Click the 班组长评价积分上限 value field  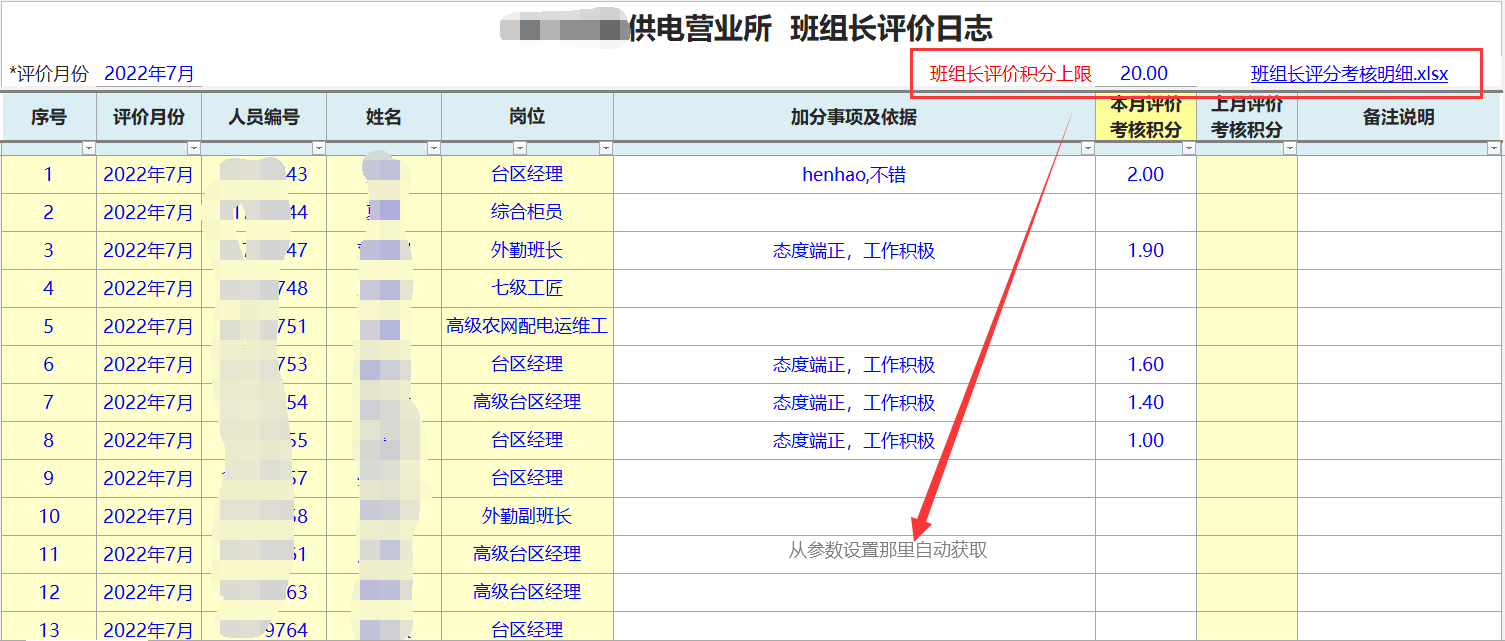click(1144, 74)
